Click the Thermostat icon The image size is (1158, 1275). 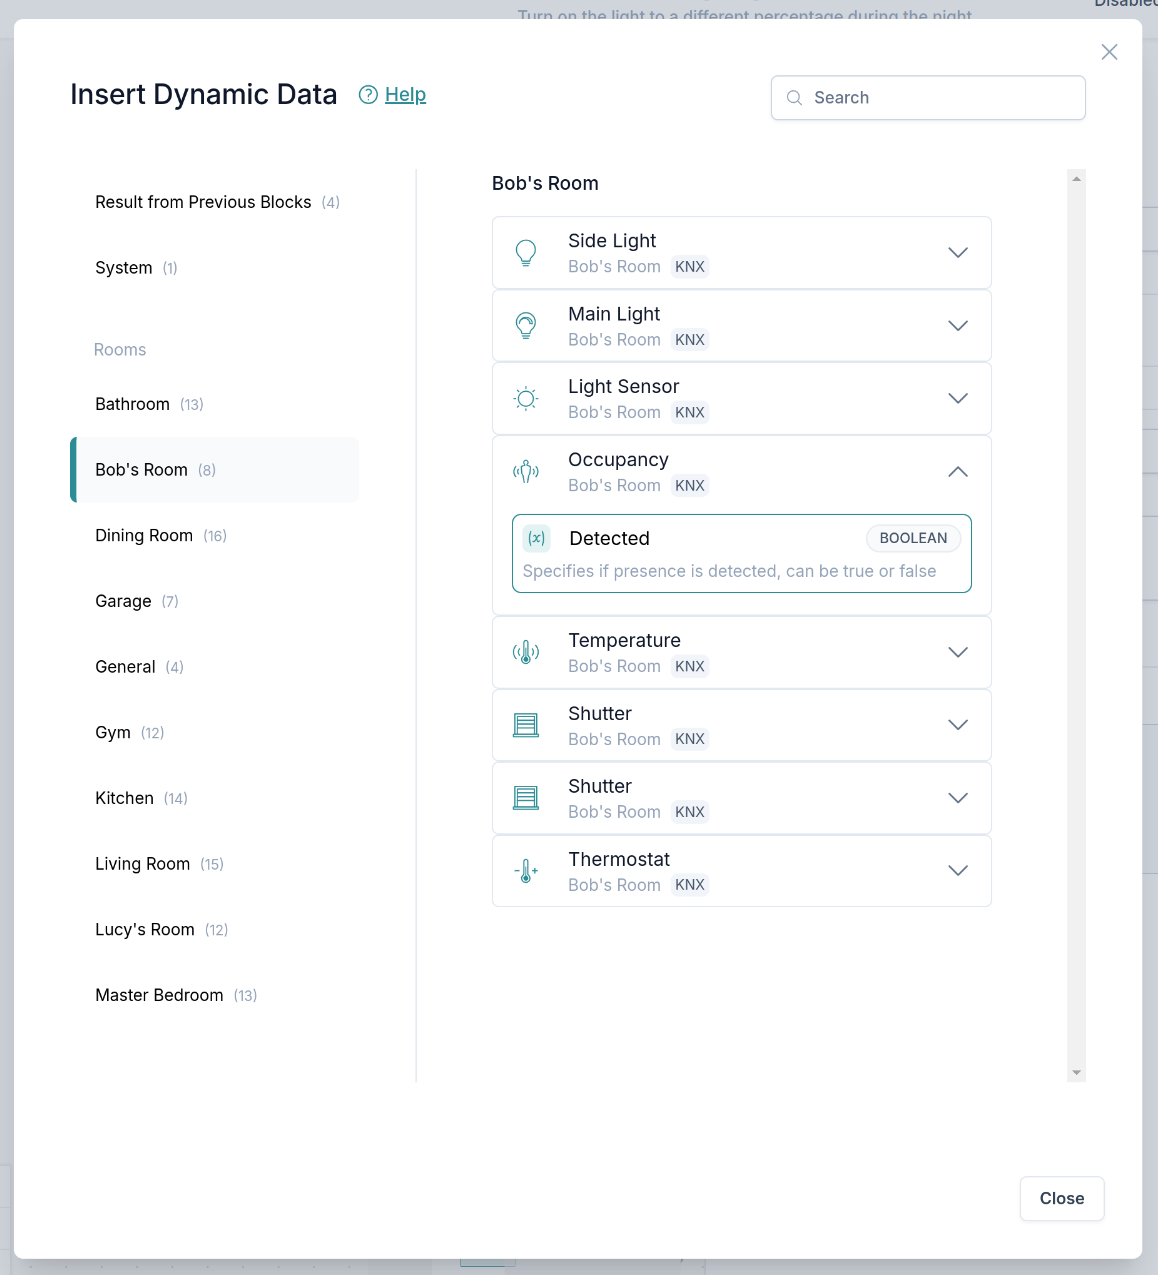click(526, 871)
